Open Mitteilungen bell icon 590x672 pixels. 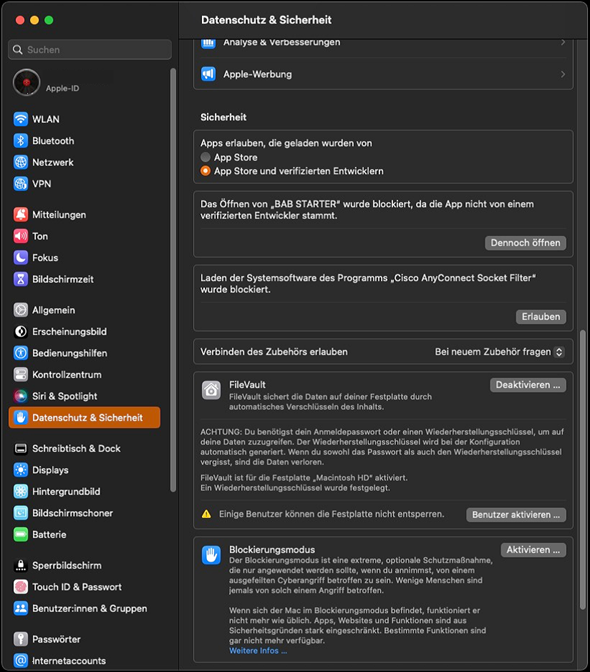21,214
